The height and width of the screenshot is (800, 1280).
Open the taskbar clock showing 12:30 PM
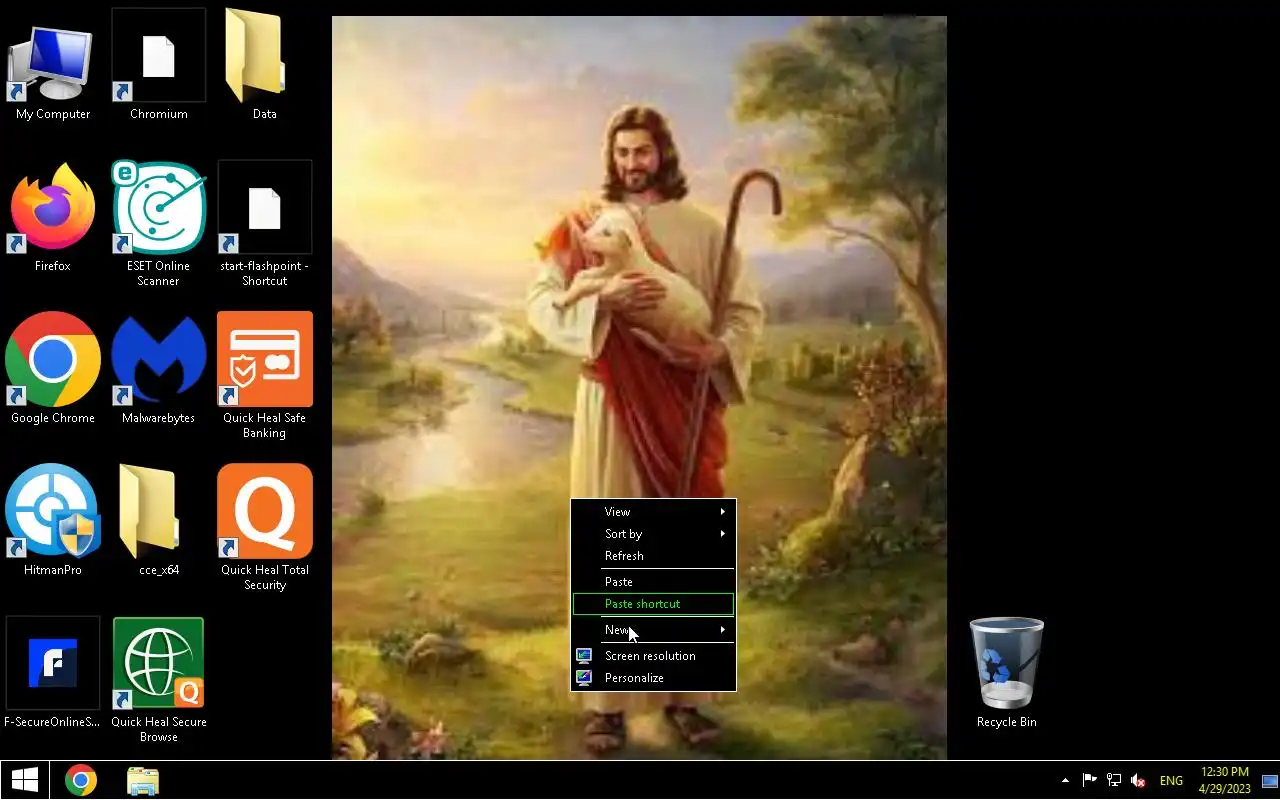tap(1224, 780)
